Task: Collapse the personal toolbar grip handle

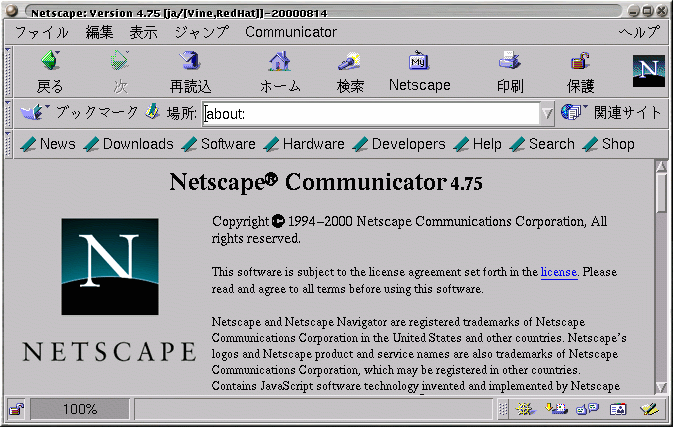Action: tap(8, 144)
